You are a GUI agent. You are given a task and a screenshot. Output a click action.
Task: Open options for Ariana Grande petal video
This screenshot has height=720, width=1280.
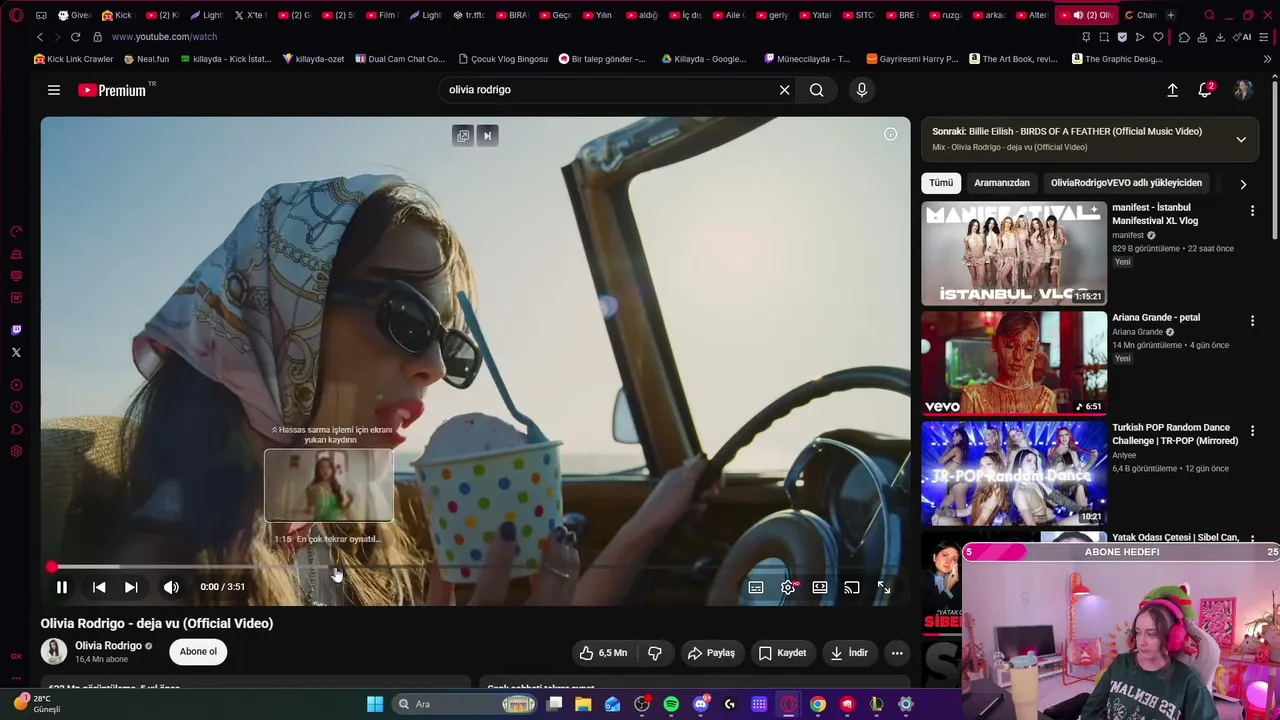click(1252, 321)
